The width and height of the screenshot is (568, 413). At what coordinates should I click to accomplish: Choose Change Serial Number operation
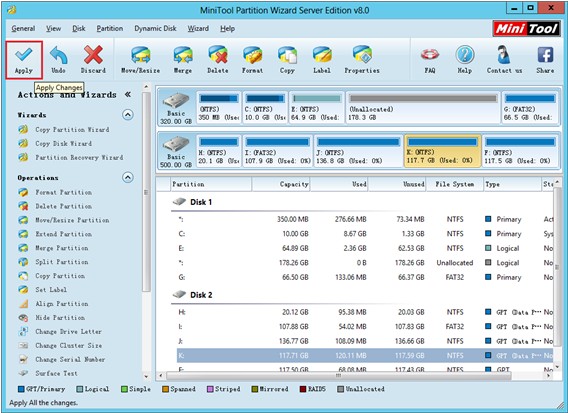(70, 360)
